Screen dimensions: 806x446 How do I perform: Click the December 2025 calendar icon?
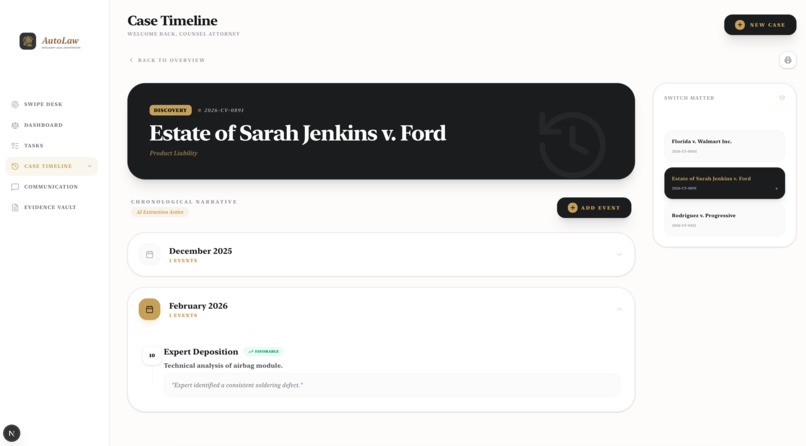pos(150,254)
